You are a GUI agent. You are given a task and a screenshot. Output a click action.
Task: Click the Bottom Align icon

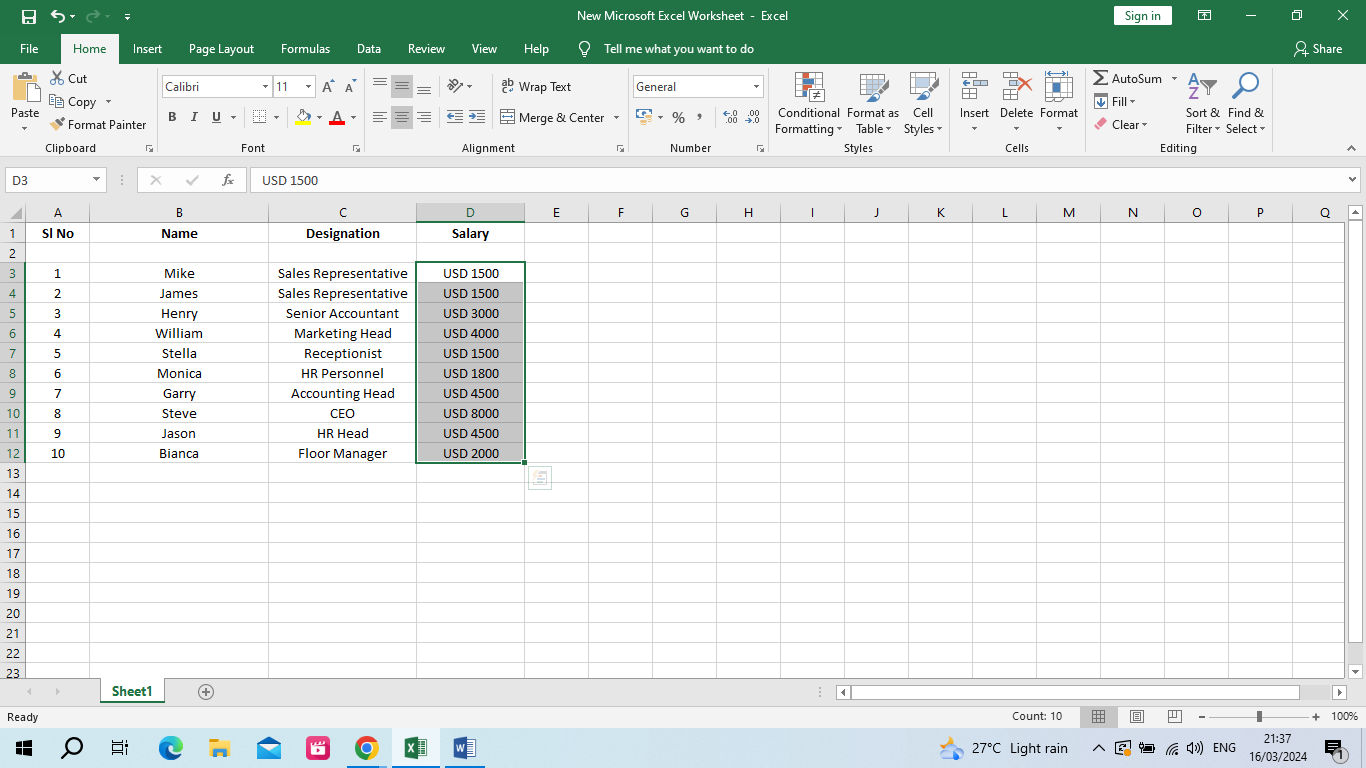(x=424, y=87)
